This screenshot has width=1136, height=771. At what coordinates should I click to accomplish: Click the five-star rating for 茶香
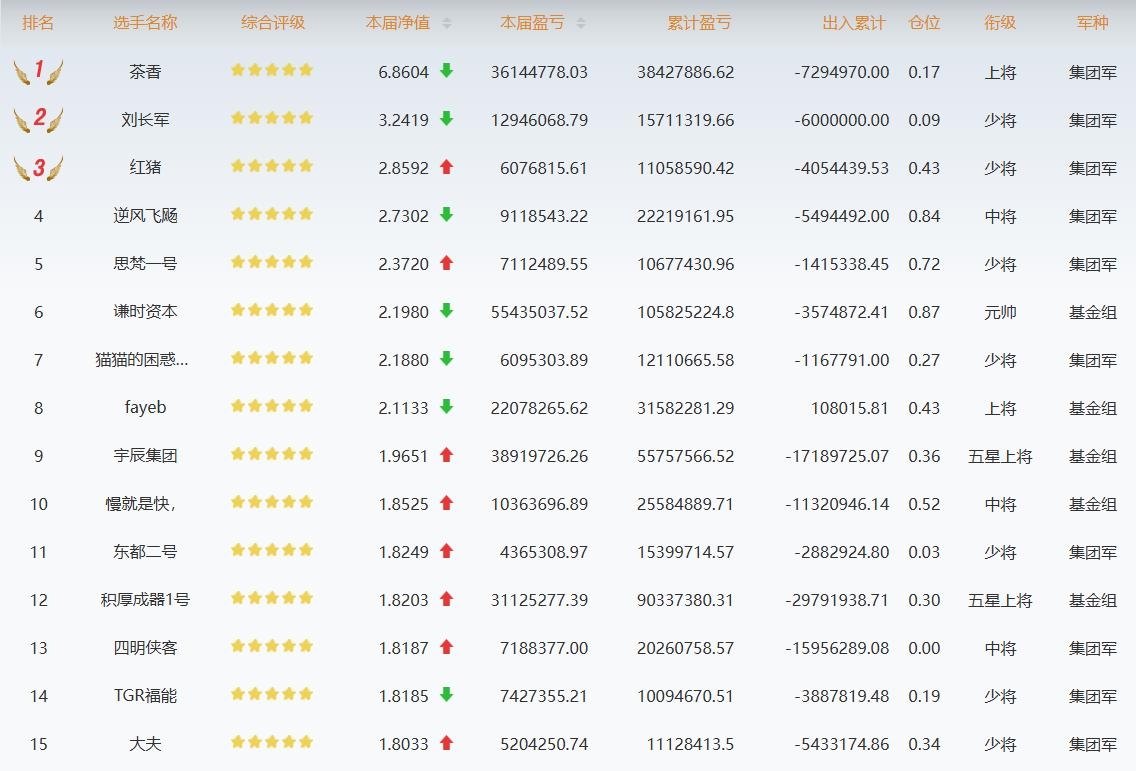(x=272, y=70)
